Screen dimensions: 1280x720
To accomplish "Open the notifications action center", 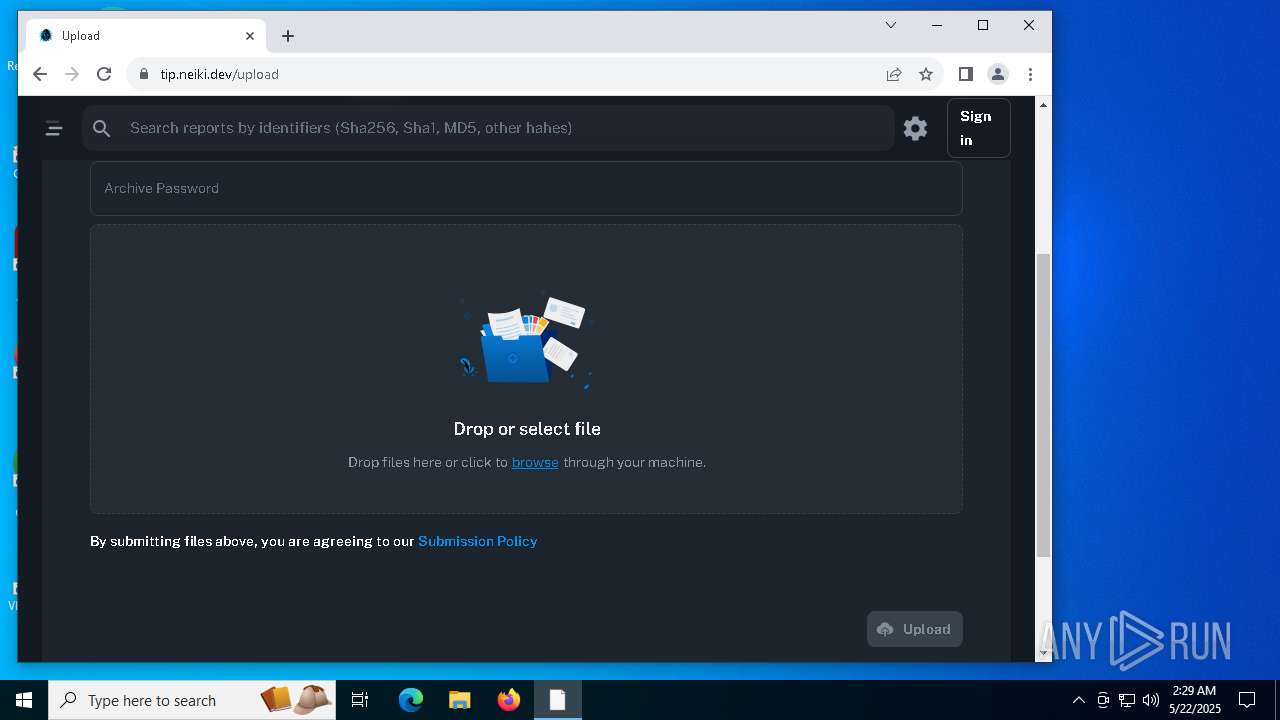I will point(1247,700).
